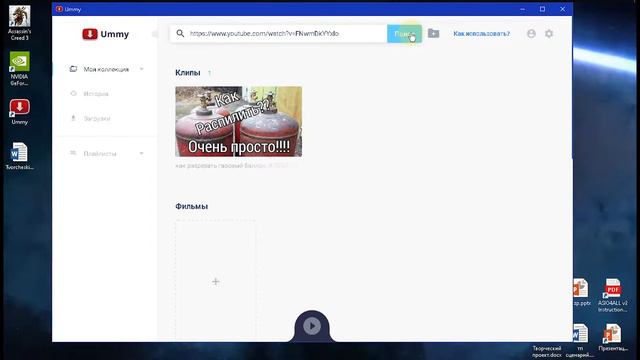Open История in sidebar
Viewport: 640px width, 360px height.
96,94
